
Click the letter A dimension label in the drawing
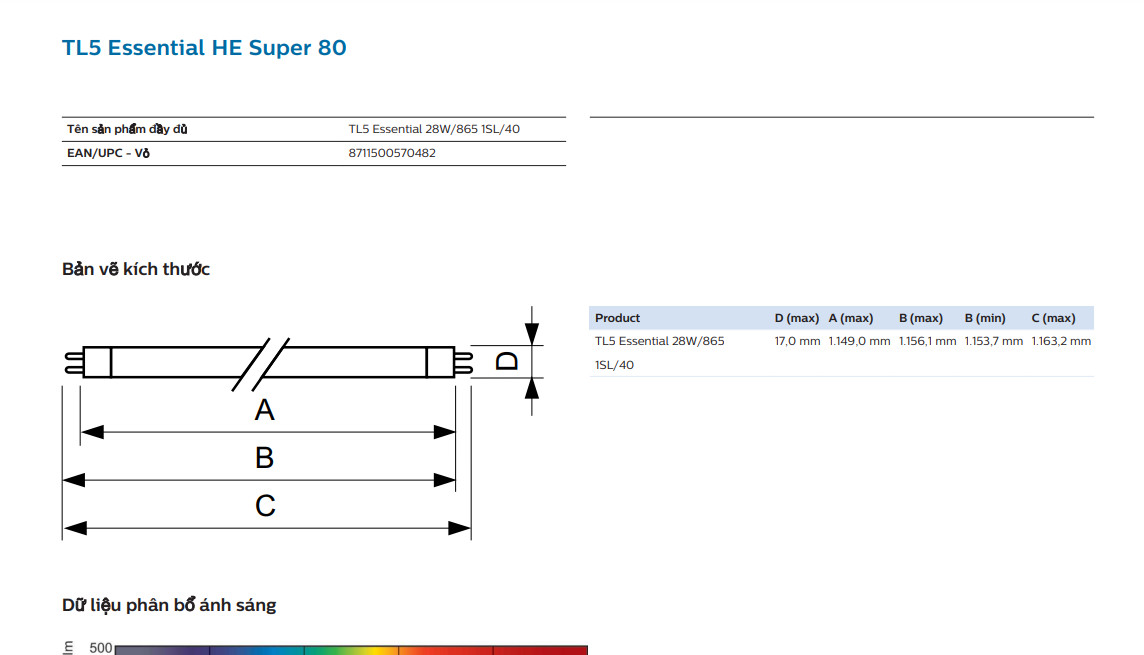tap(264, 410)
